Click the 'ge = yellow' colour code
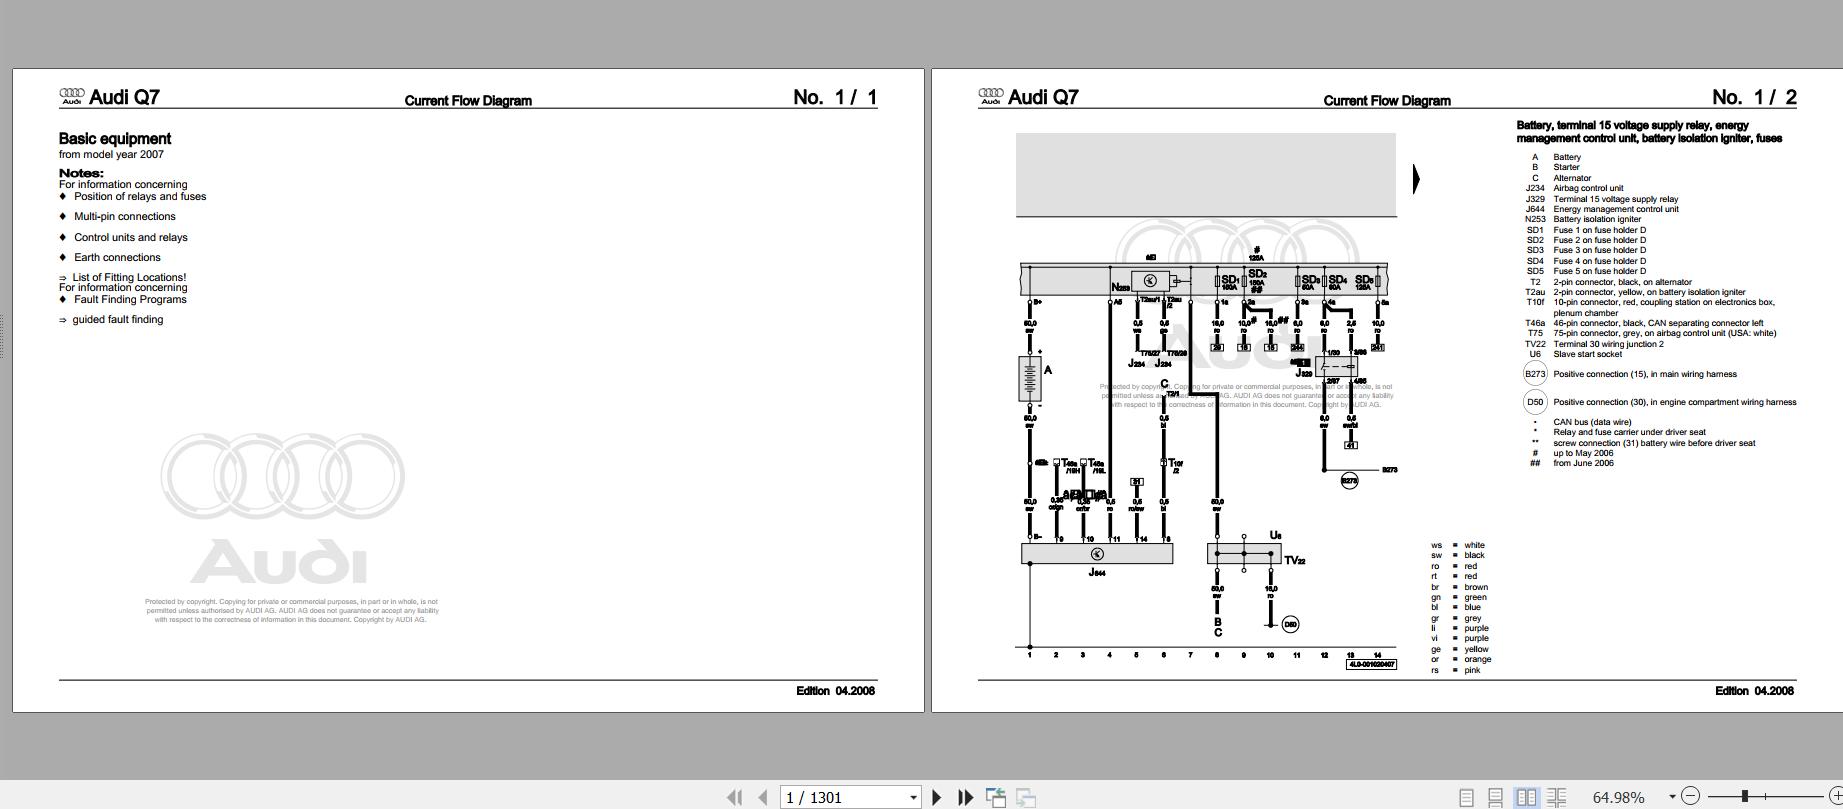Image resolution: width=1843 pixels, height=809 pixels. pyautogui.click(x=1460, y=649)
